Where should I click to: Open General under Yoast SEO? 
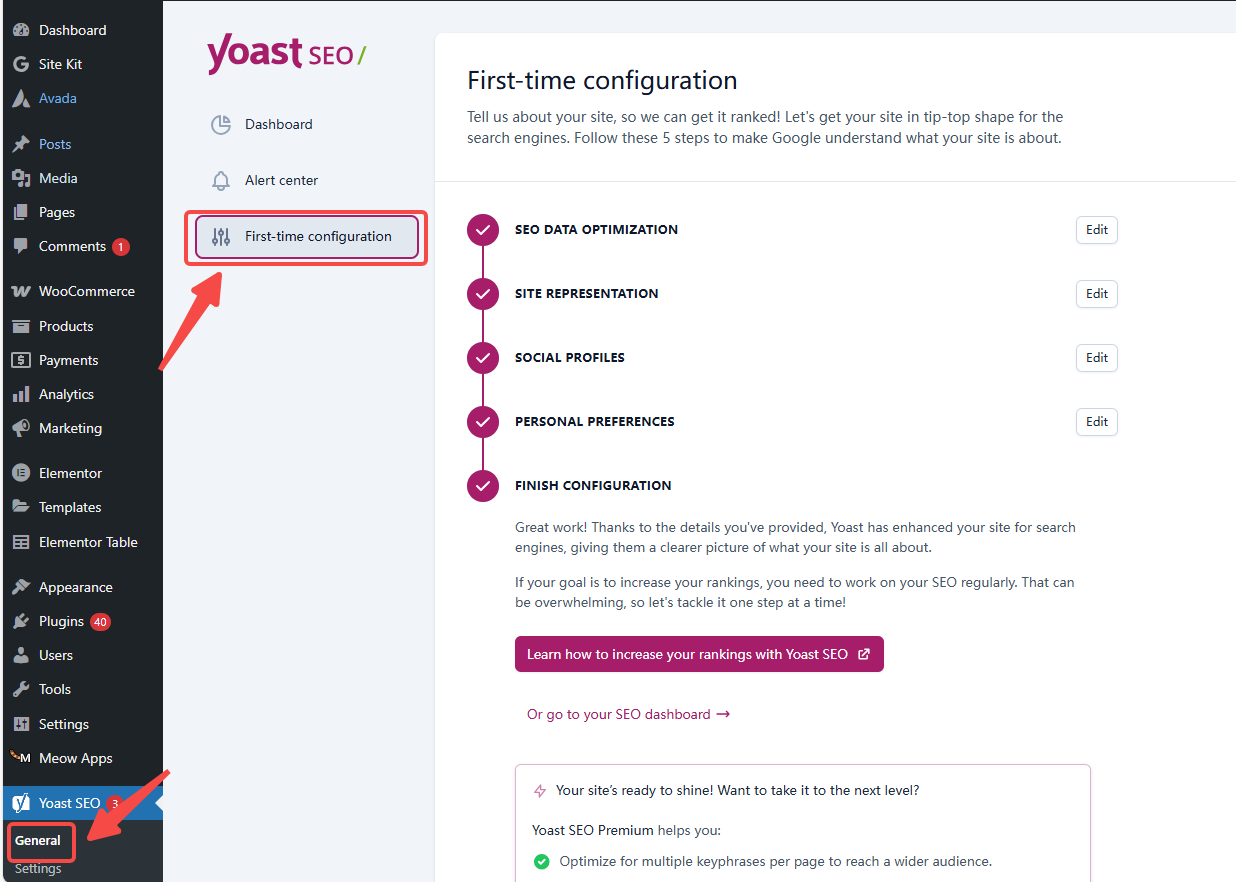[37, 842]
